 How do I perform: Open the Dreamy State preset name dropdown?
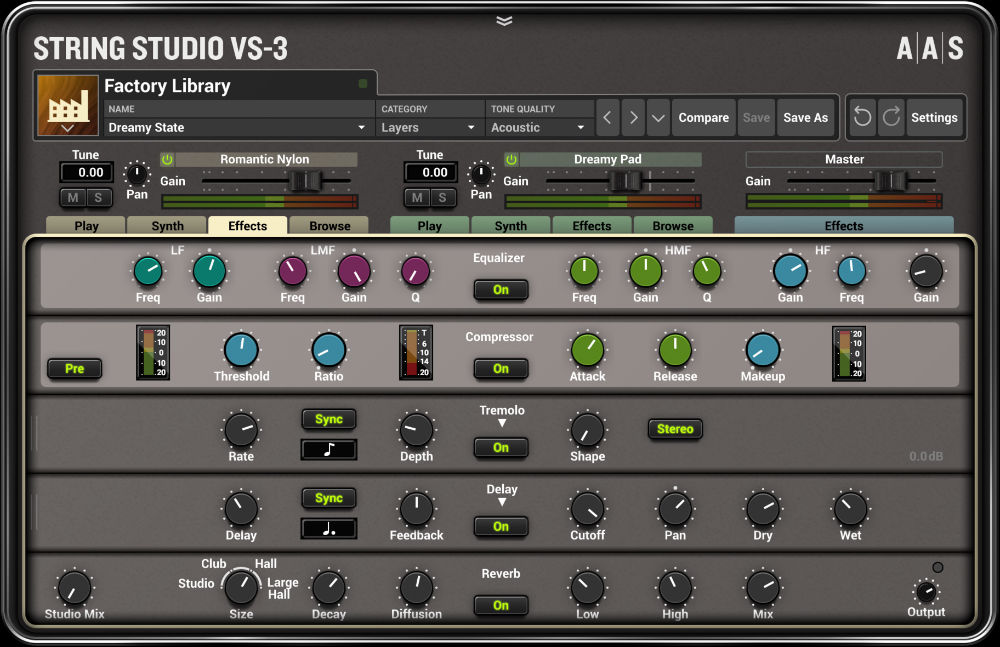point(362,127)
